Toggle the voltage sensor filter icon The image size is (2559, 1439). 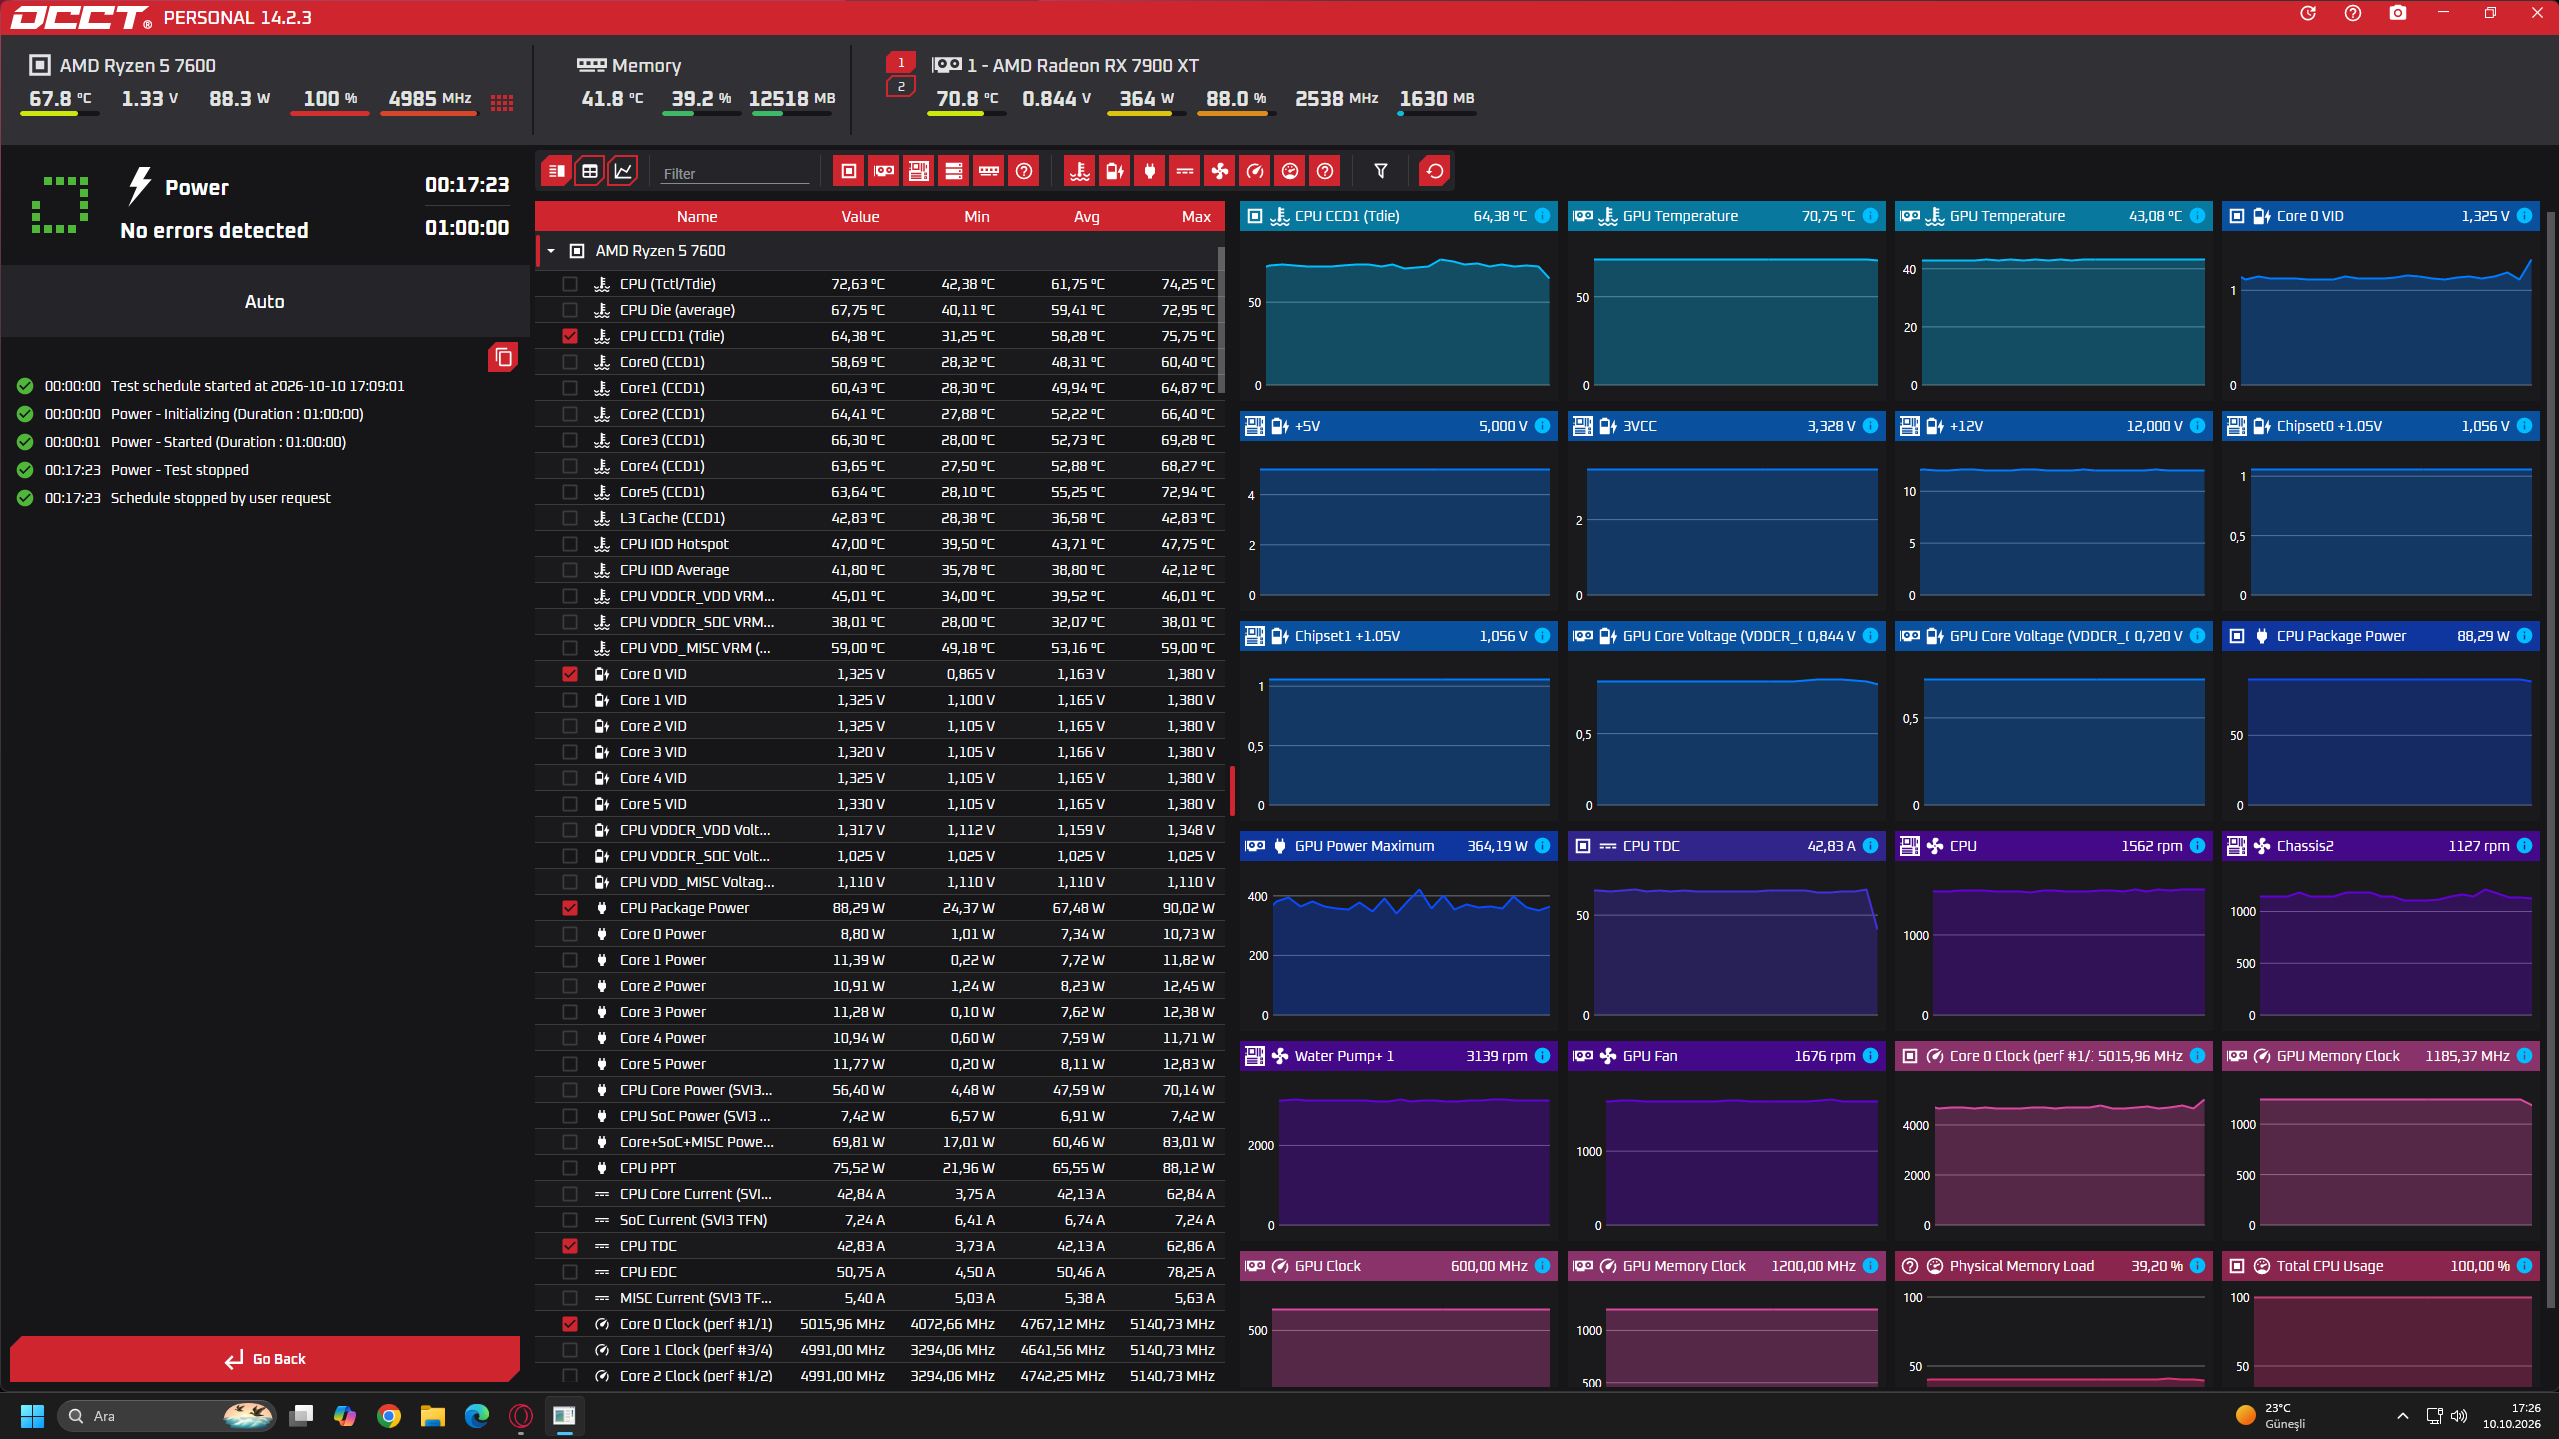(x=1115, y=171)
